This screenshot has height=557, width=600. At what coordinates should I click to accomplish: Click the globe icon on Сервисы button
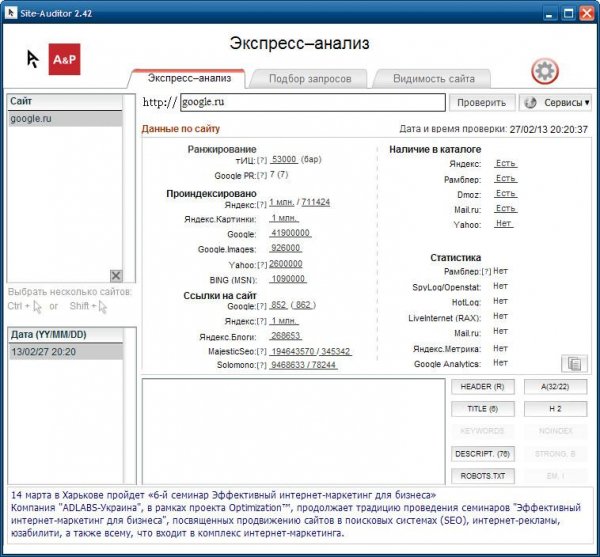pos(530,103)
